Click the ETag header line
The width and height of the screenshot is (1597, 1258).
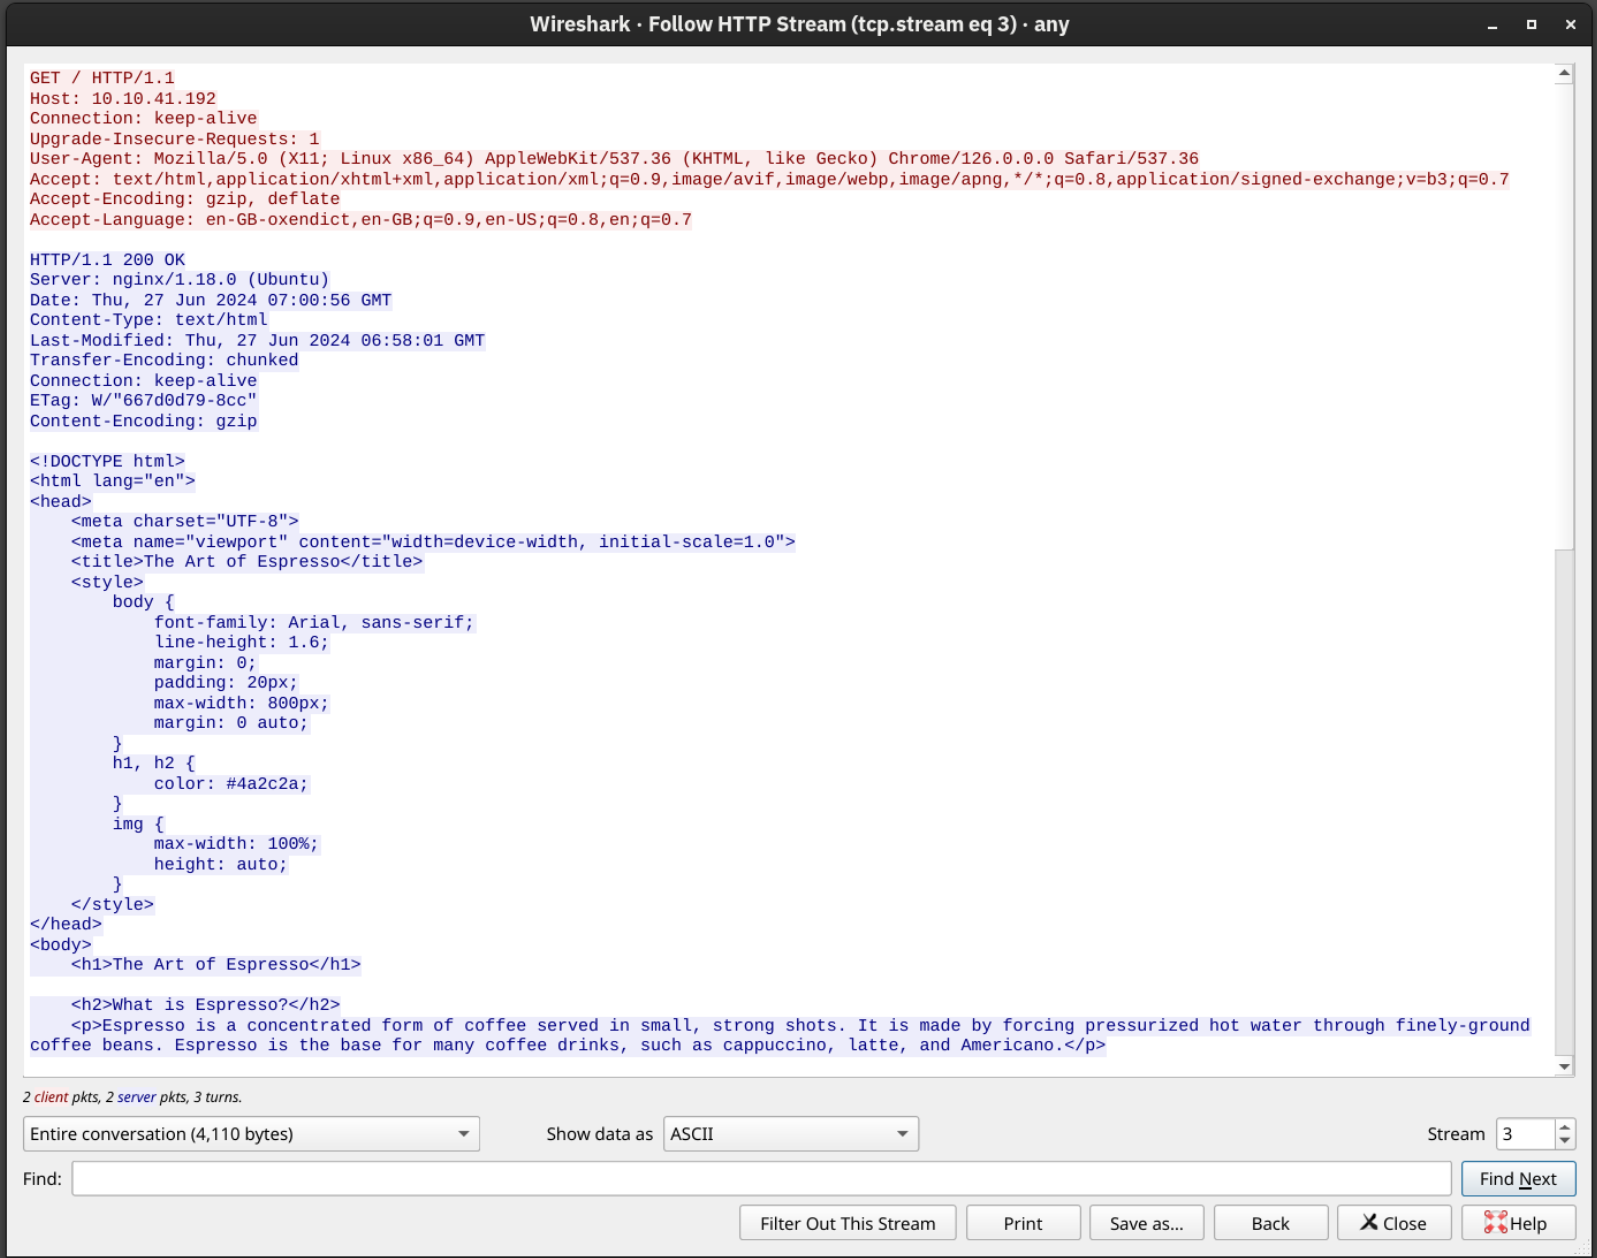143,401
